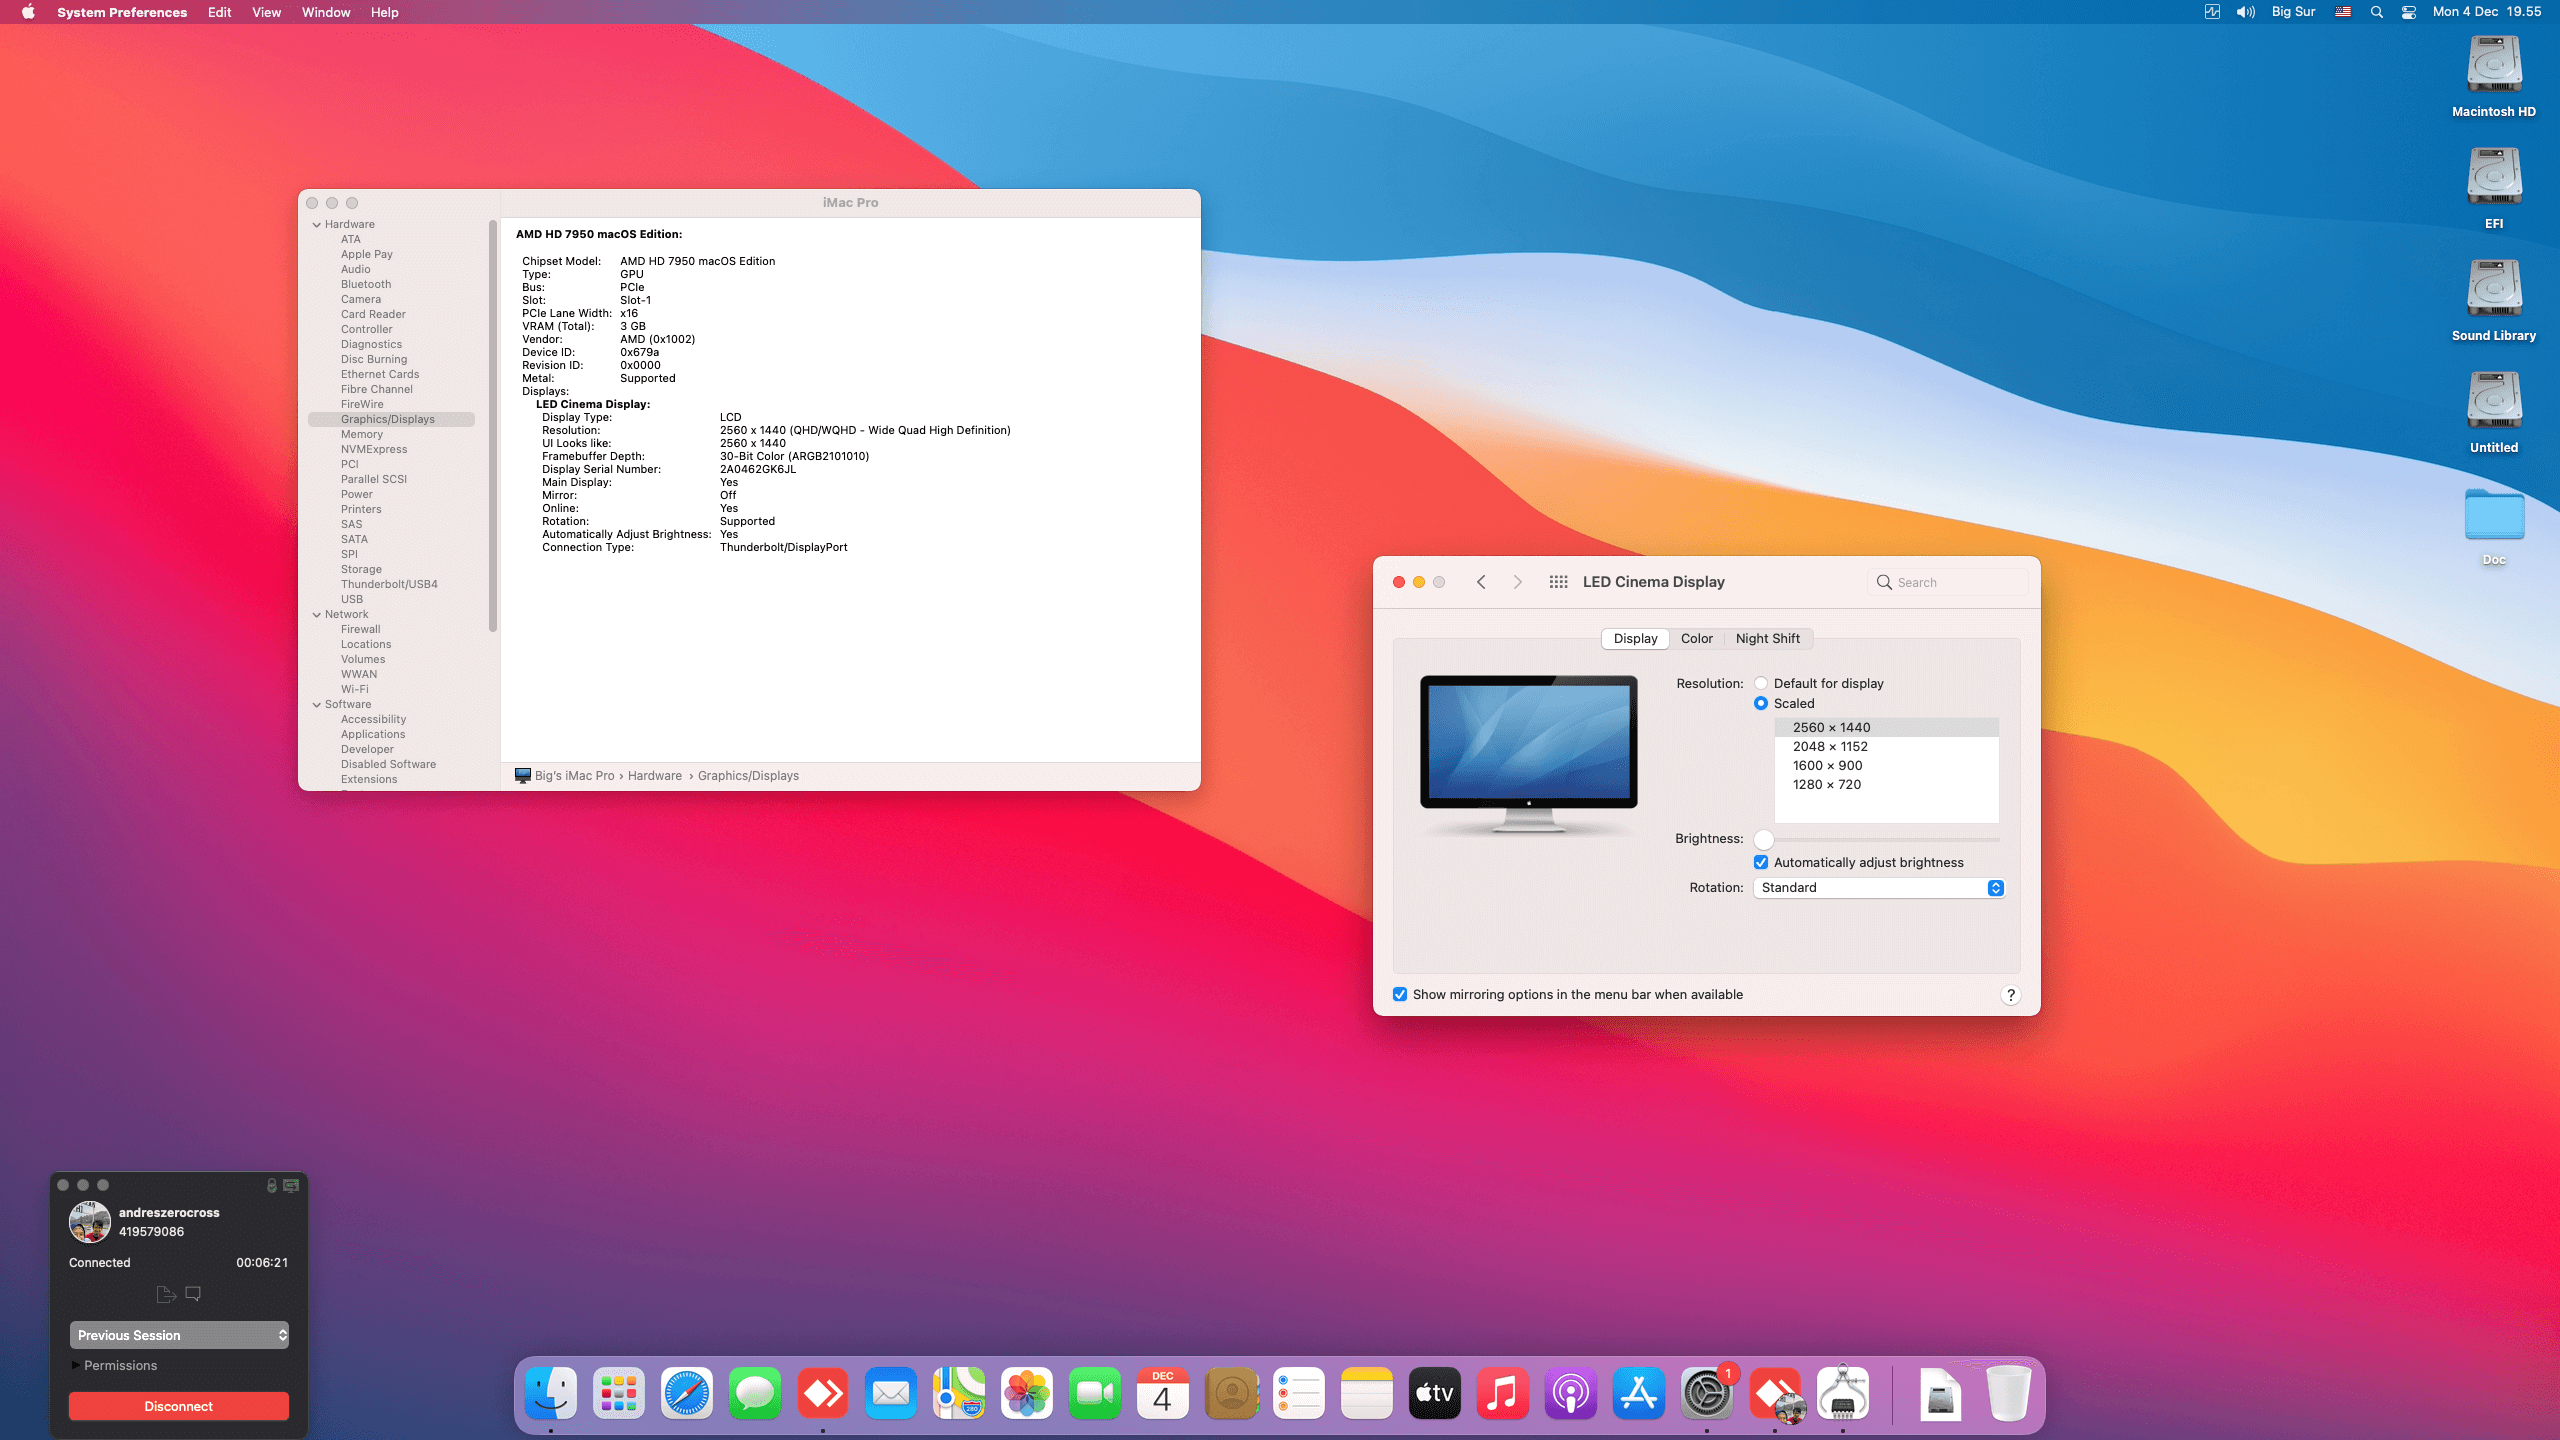Open System Preferences icon with badge in Dock
Screen dimensions: 2560x1440
1707,1393
